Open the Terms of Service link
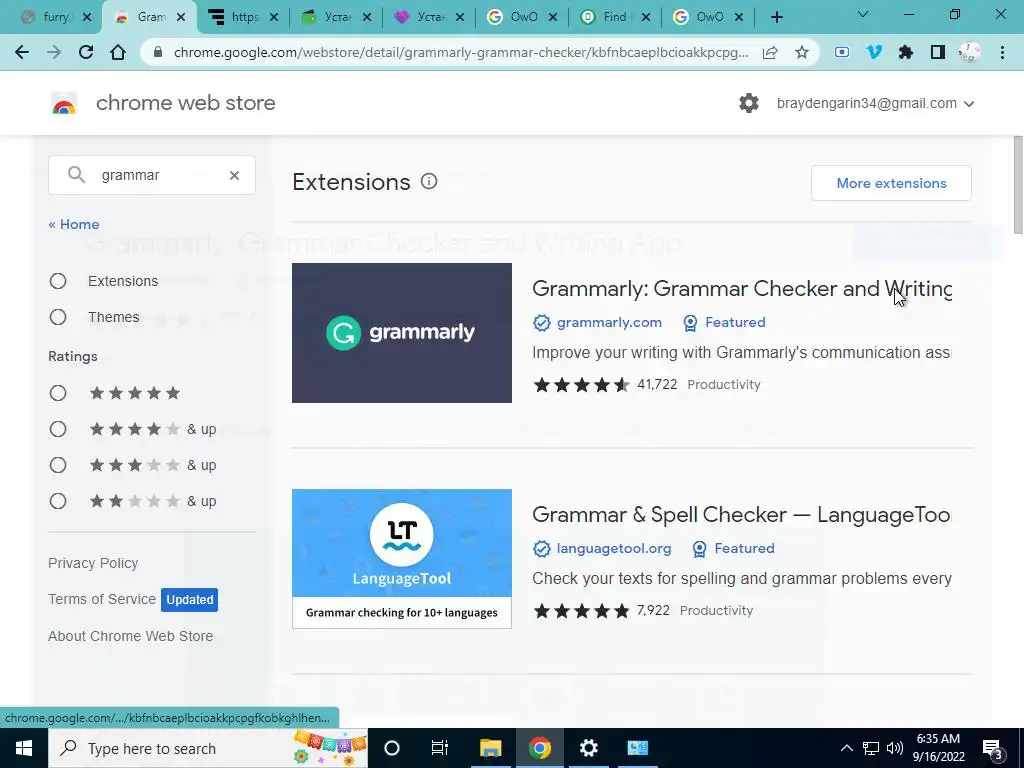The height and width of the screenshot is (768, 1024). [x=102, y=599]
